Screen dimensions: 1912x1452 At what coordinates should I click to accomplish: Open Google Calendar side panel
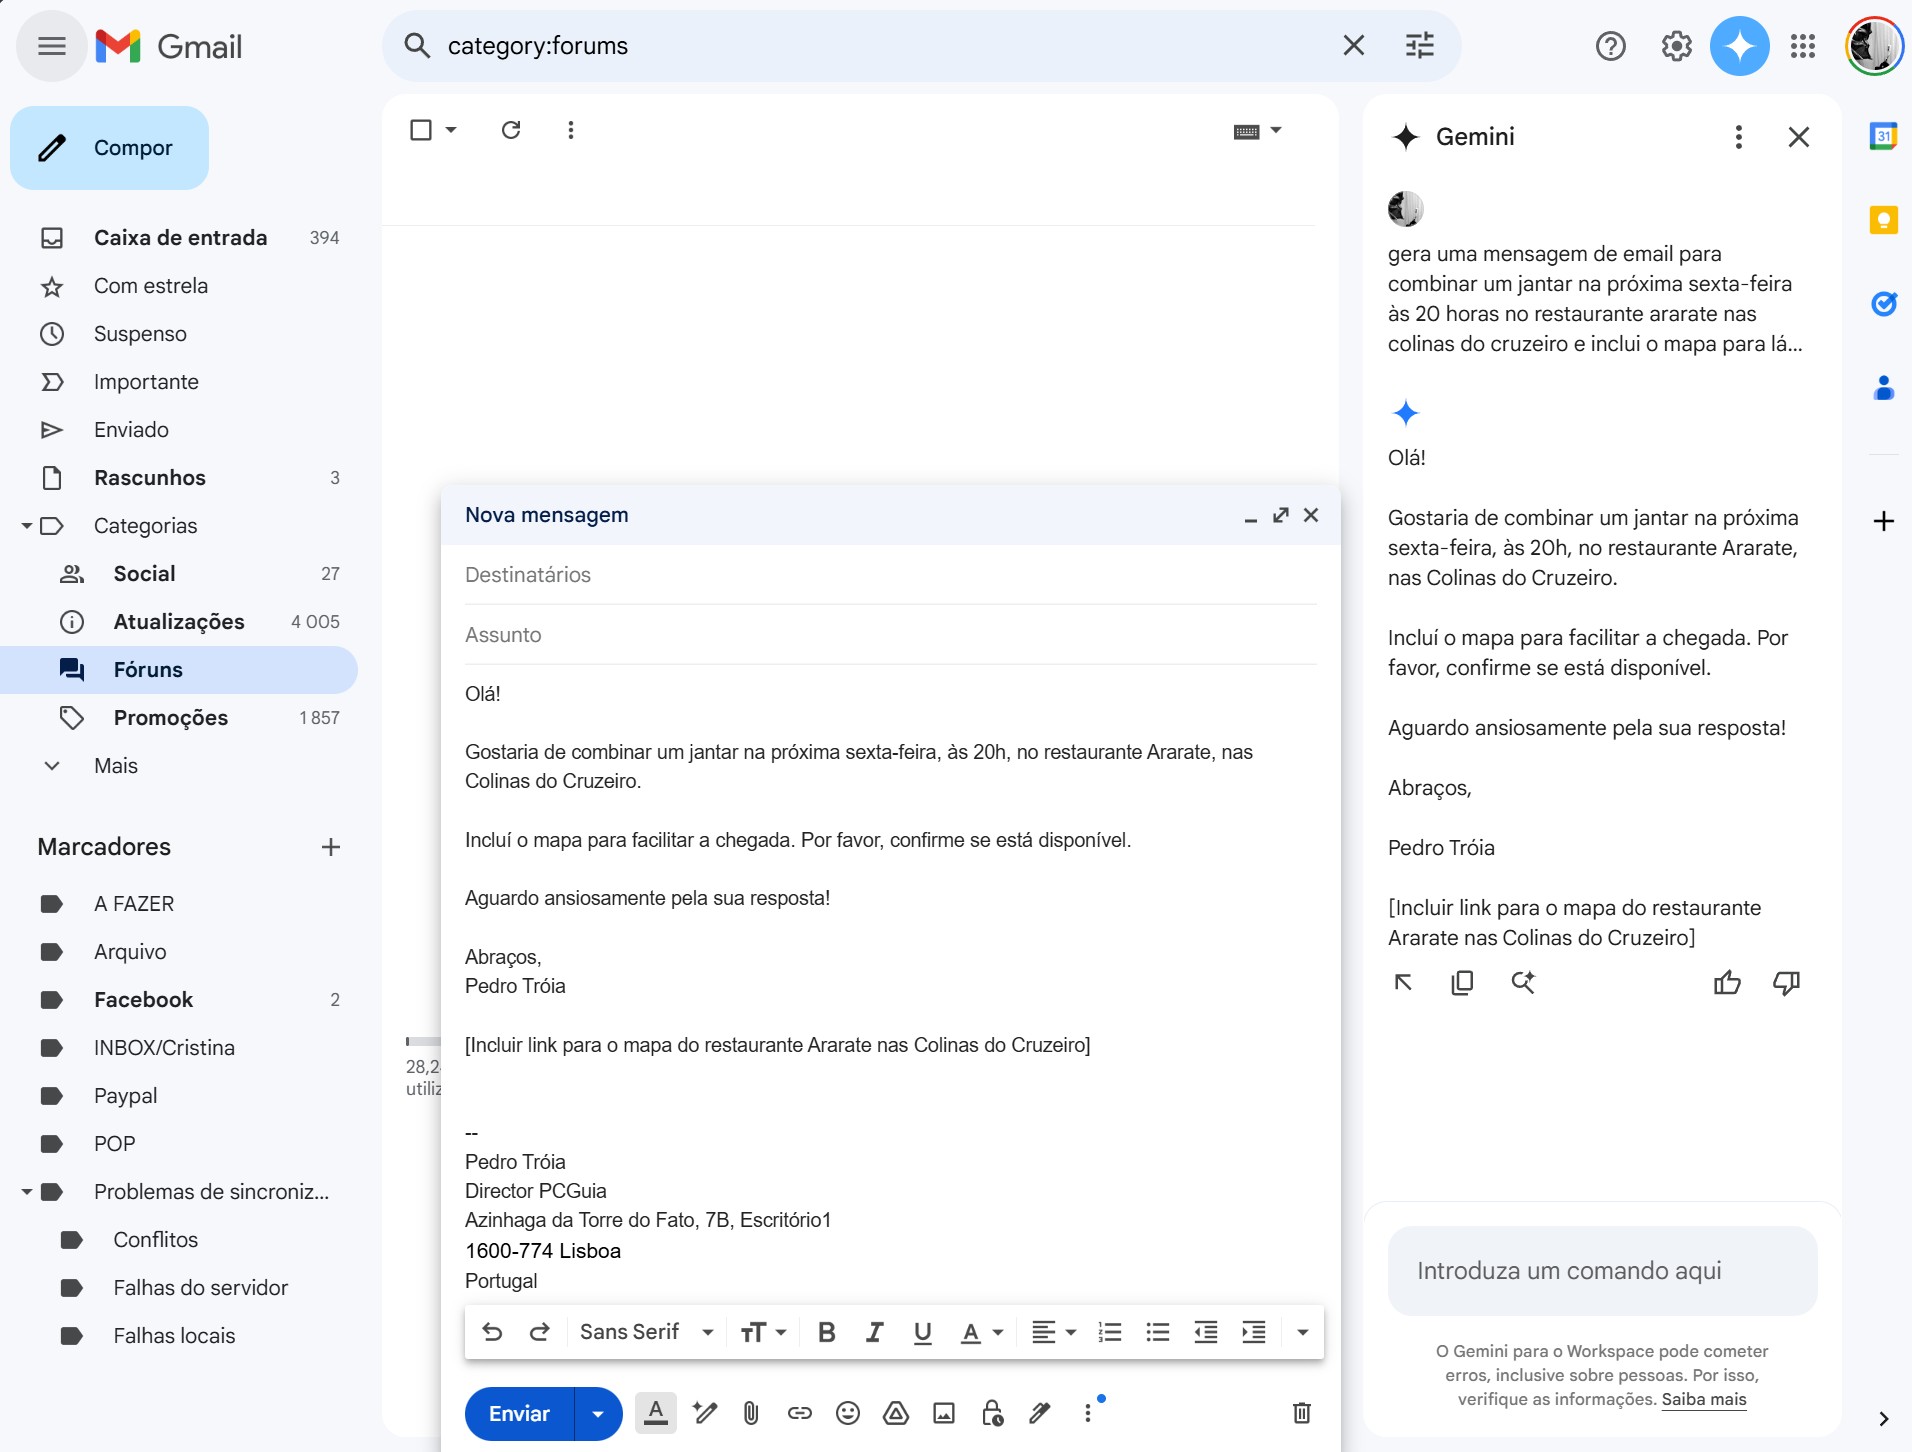pyautogui.click(x=1883, y=136)
